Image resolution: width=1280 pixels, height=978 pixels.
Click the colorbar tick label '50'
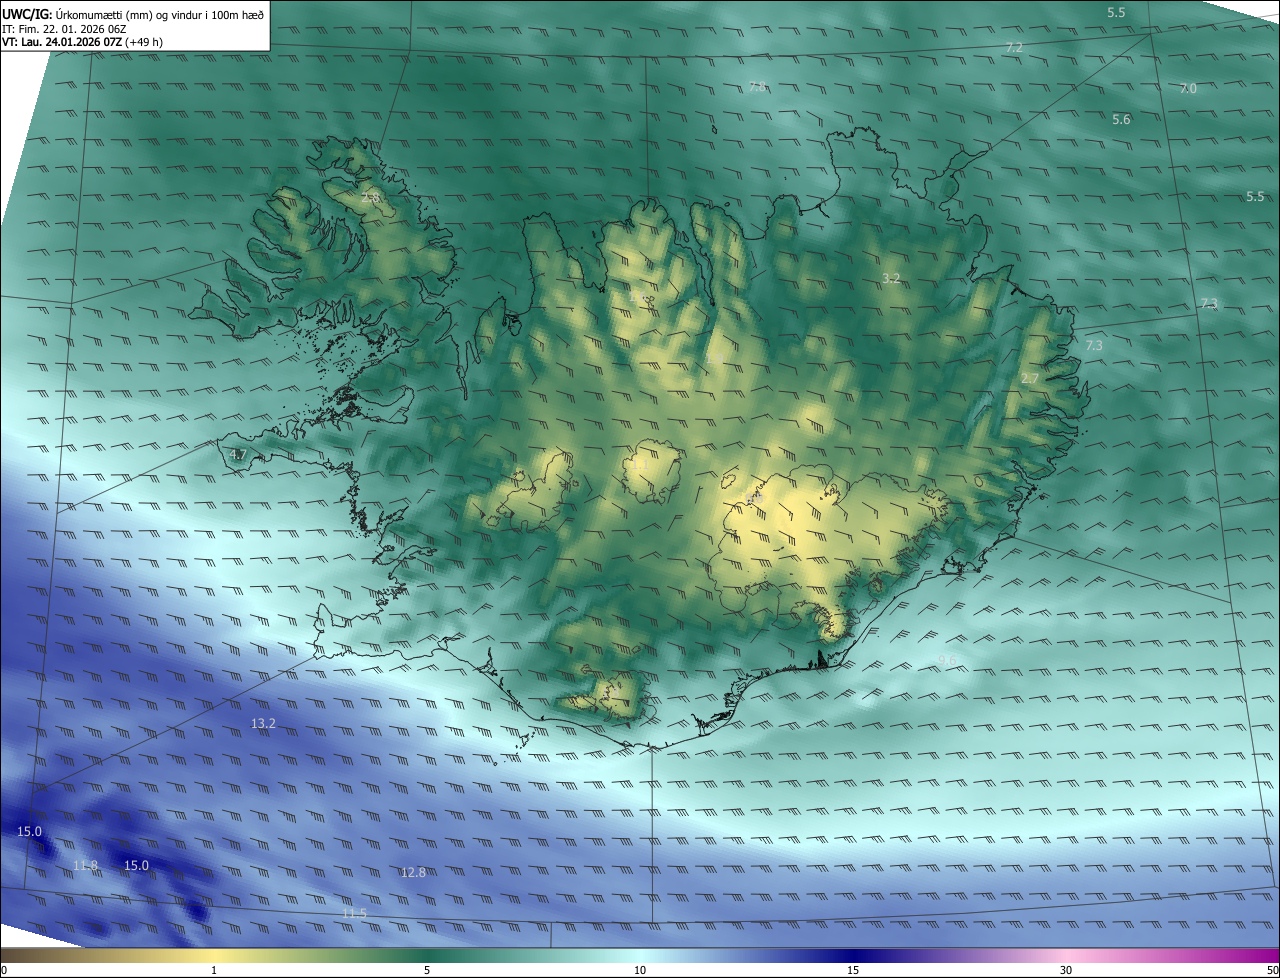point(1272,970)
